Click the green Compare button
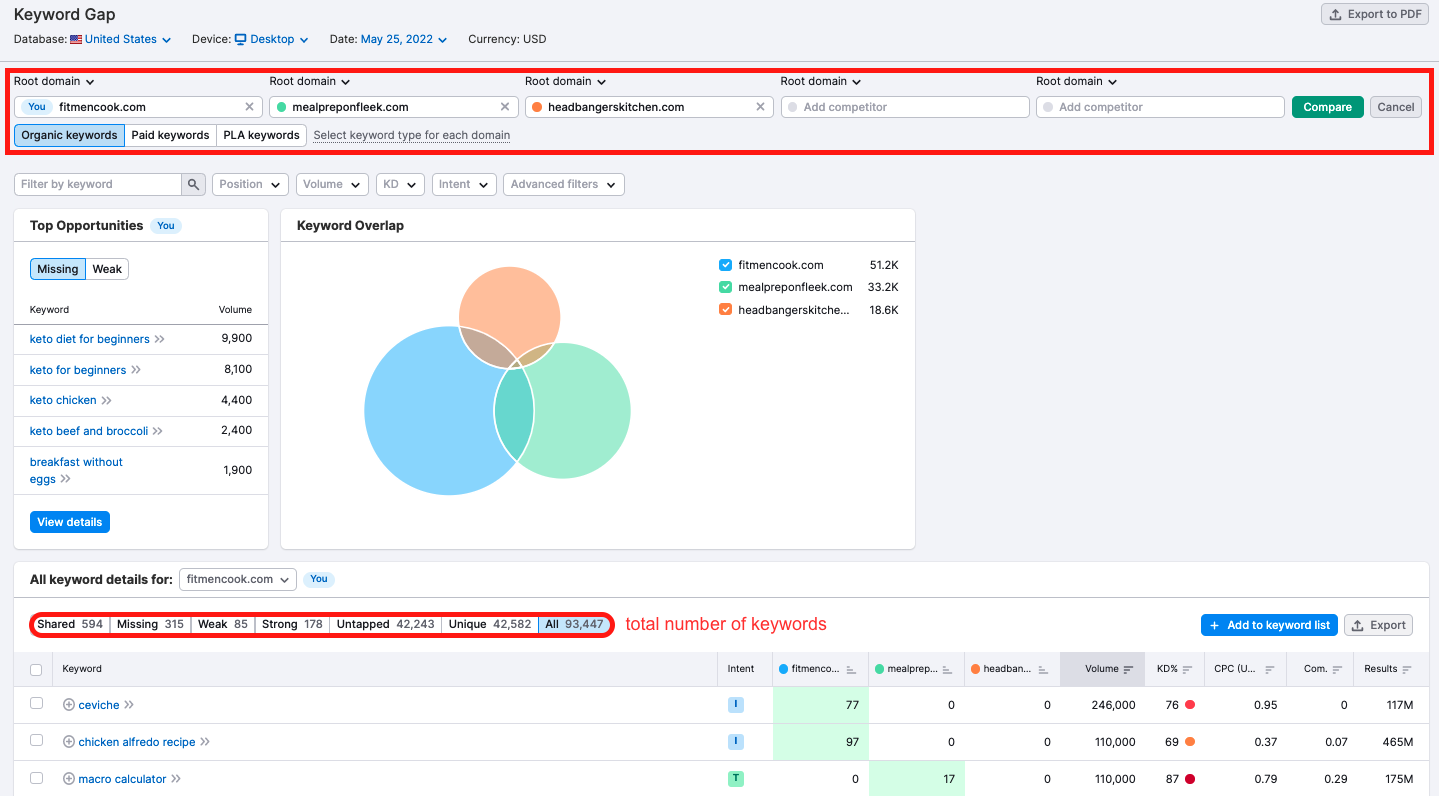This screenshot has width=1439, height=796. [1327, 107]
